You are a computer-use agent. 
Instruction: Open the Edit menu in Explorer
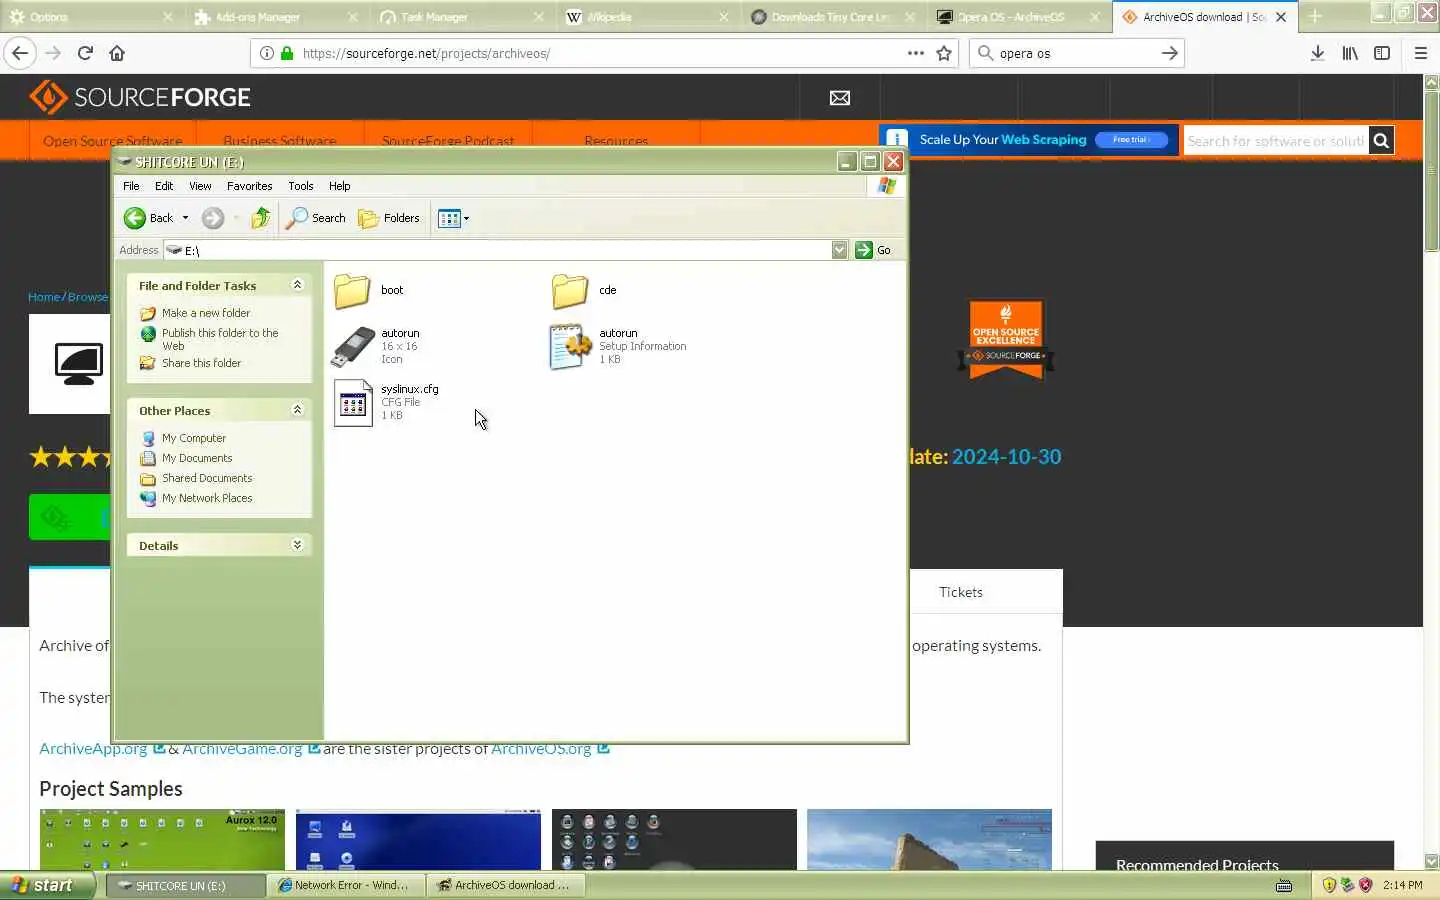tap(164, 186)
